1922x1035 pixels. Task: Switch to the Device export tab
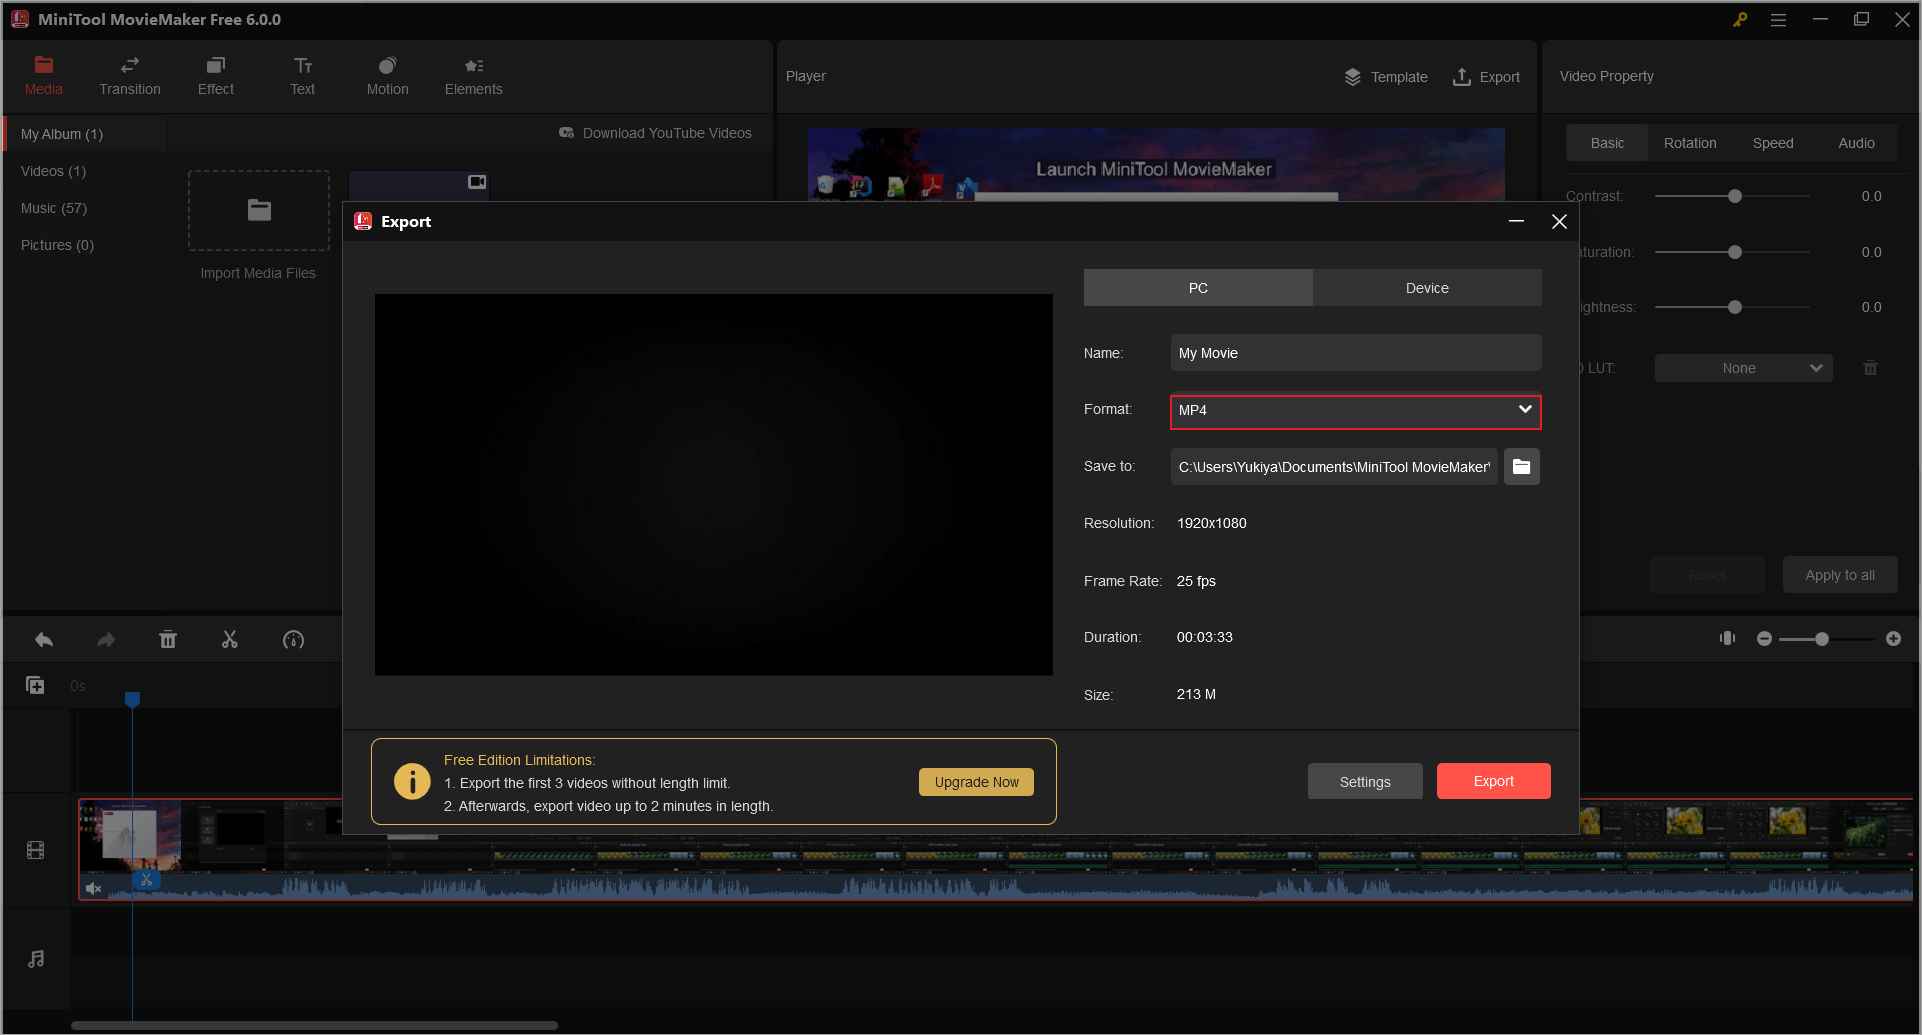[x=1427, y=288]
